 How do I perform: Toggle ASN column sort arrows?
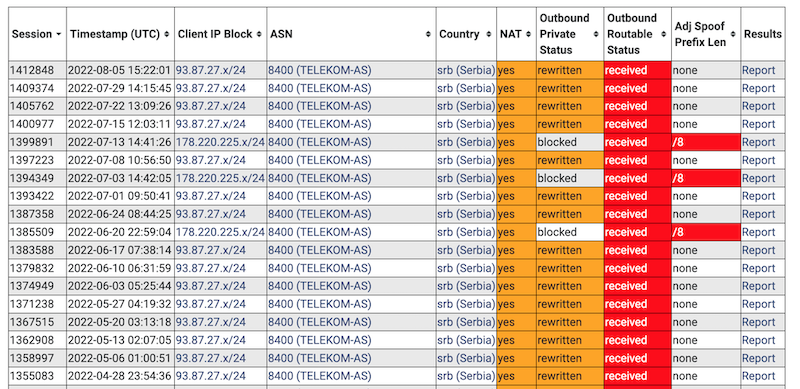pyautogui.click(x=429, y=34)
